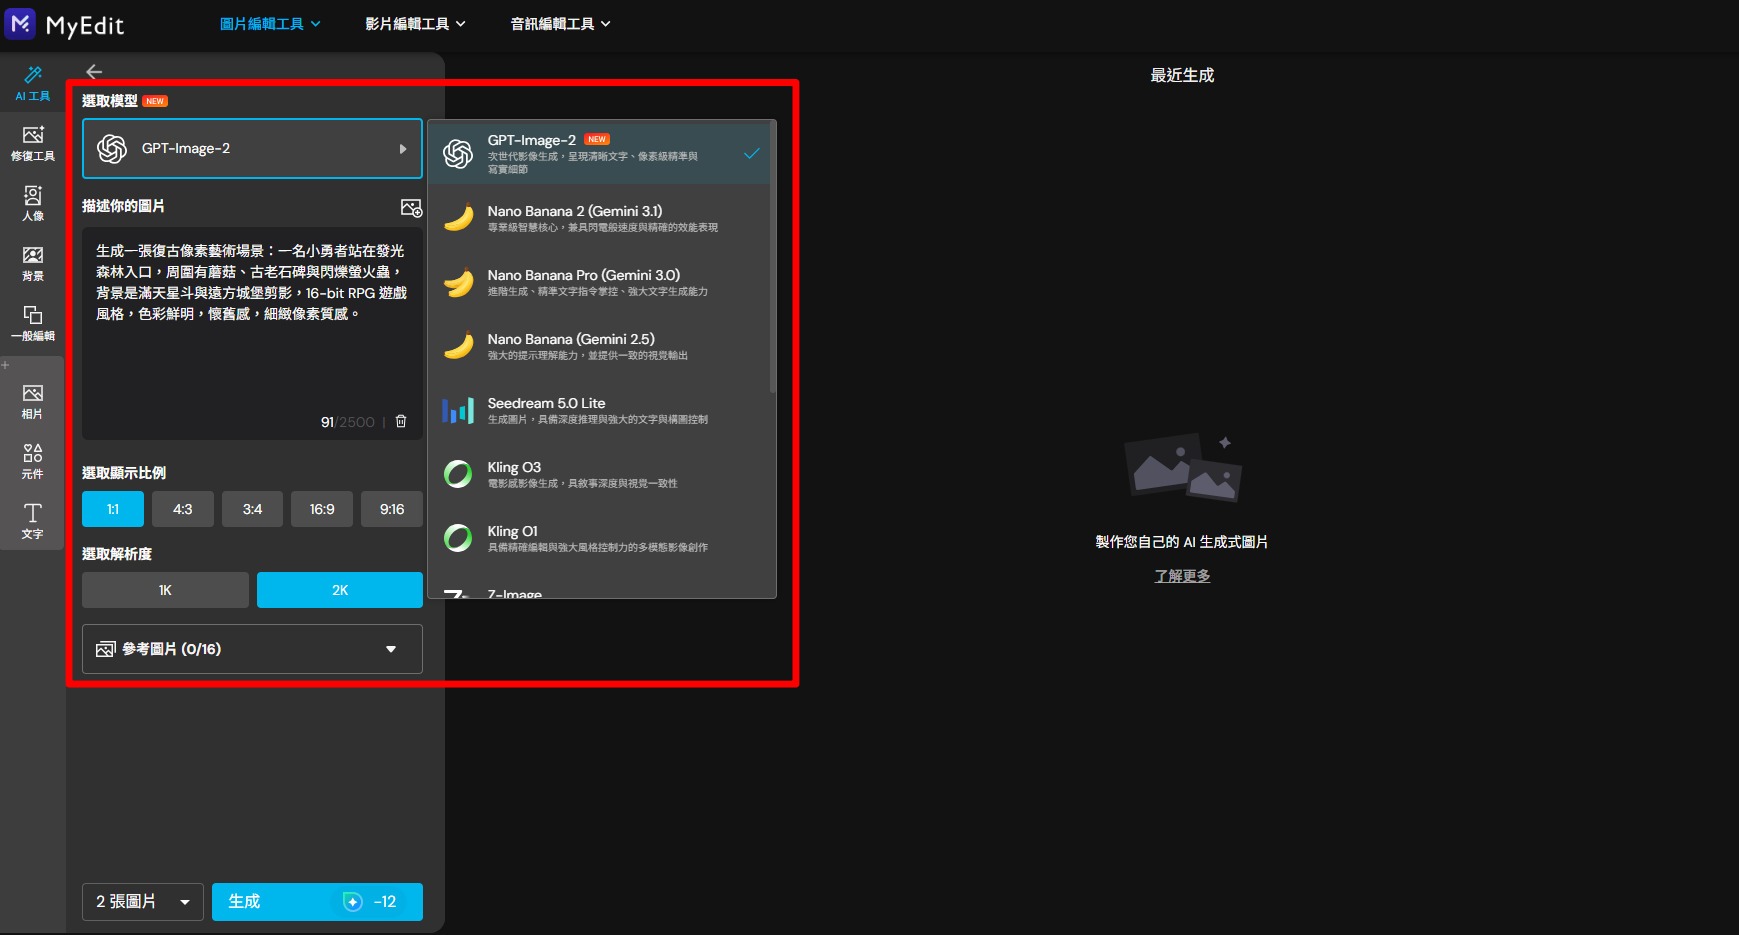Open the 音訊編輯工具 menu
The image size is (1739, 935).
tap(560, 24)
